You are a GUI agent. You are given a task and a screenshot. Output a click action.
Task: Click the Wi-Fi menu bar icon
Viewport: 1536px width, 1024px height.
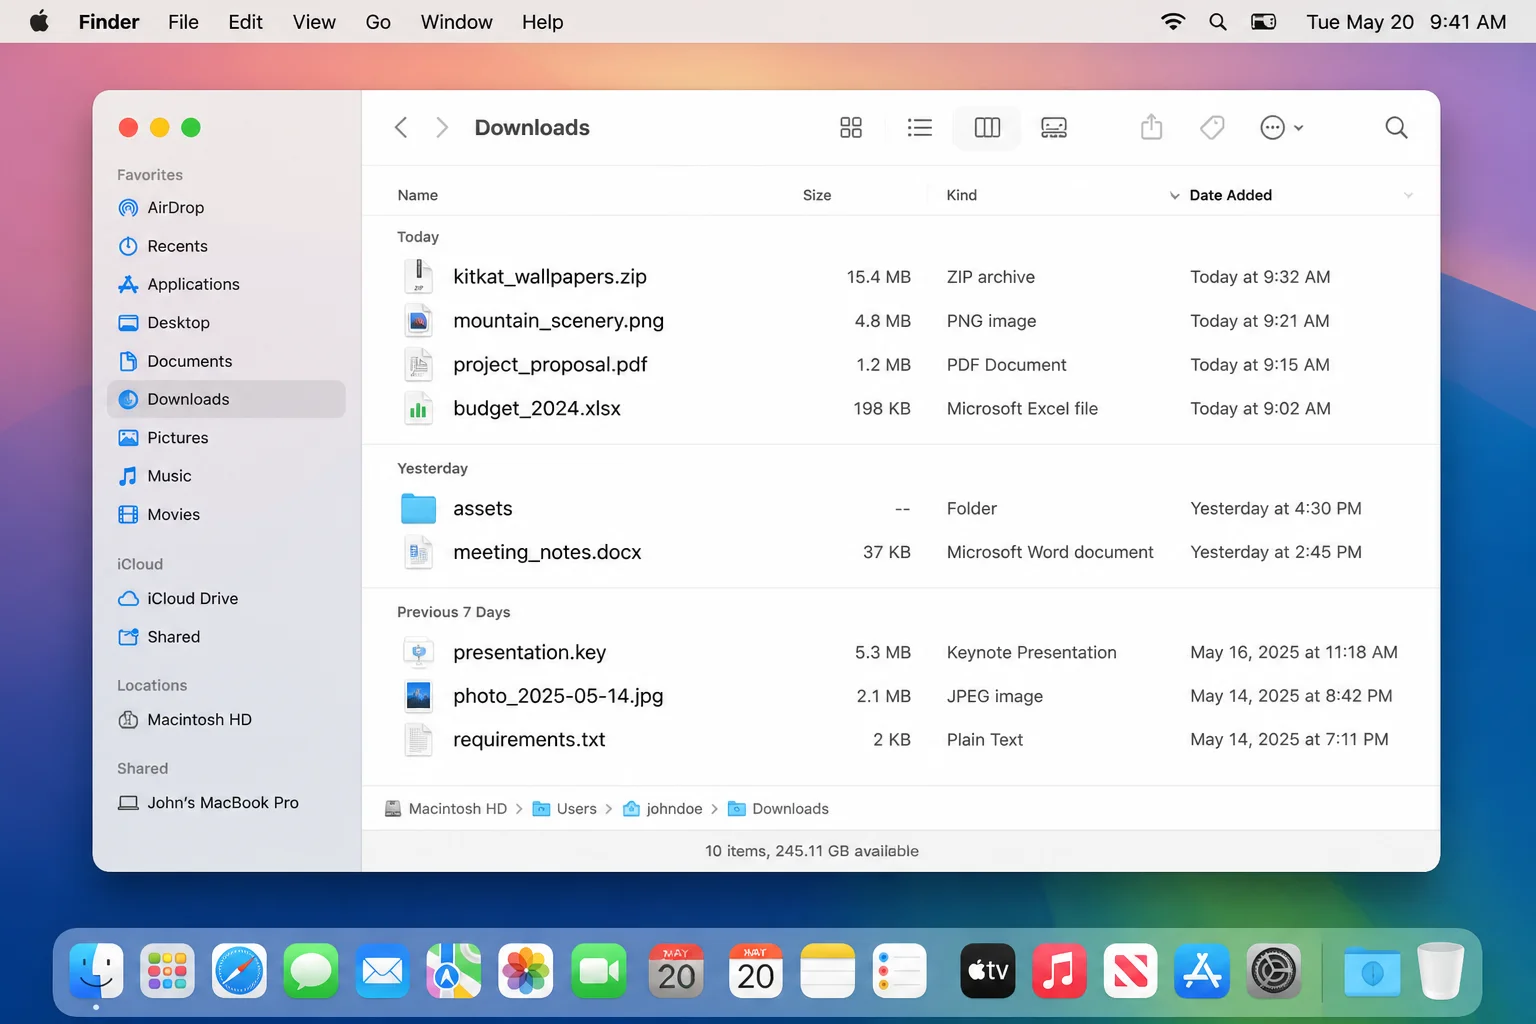click(1173, 21)
